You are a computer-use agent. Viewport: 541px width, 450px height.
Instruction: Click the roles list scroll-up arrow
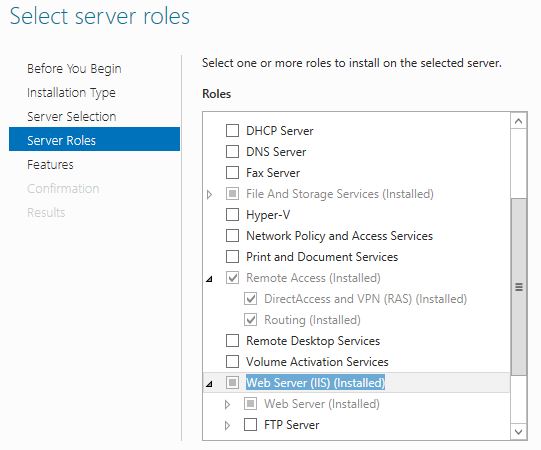pyautogui.click(x=518, y=121)
